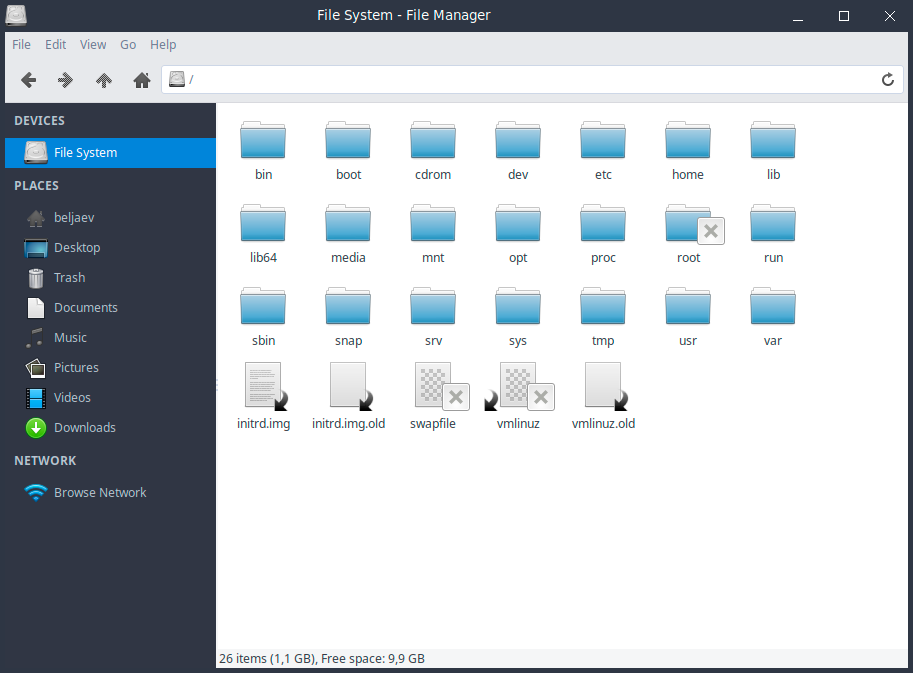Open the File menu
The image size is (913, 673).
(22, 45)
